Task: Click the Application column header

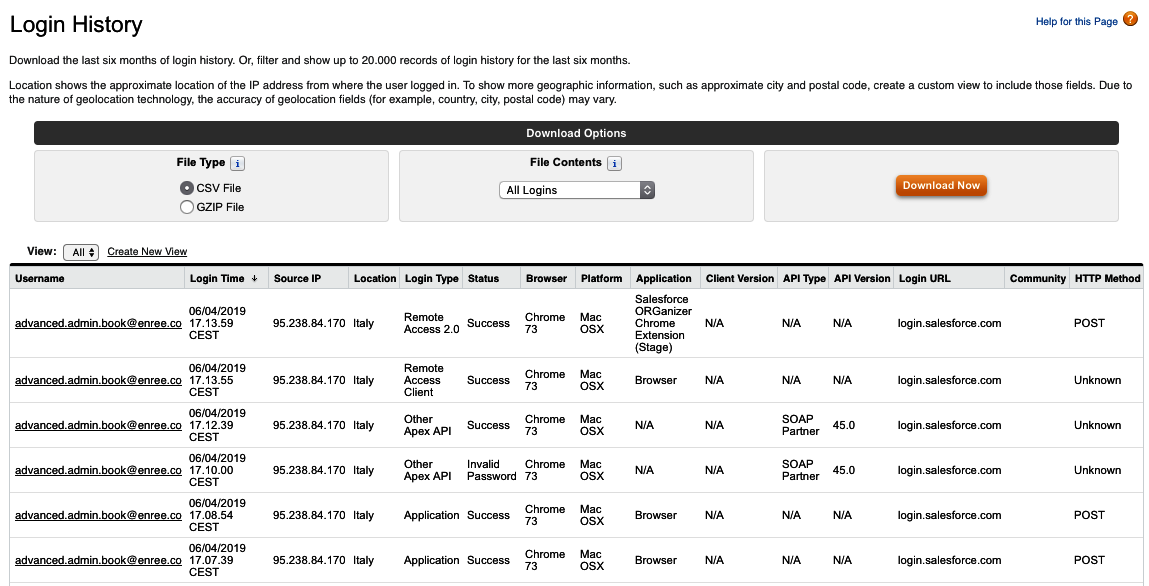Action: point(664,278)
